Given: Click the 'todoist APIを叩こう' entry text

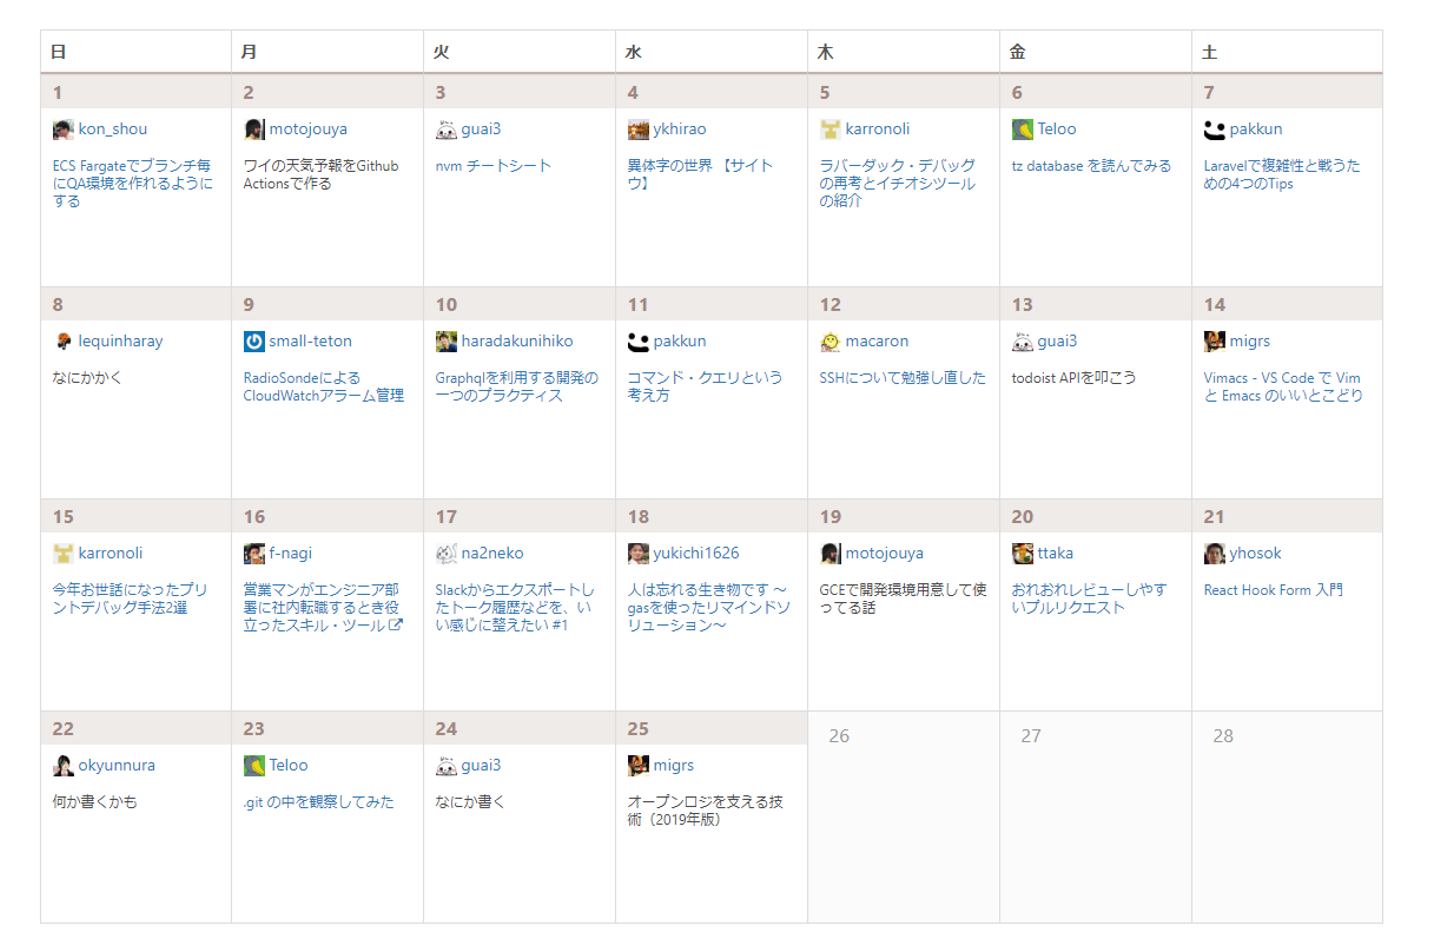Looking at the screenshot, I should (x=1073, y=378).
